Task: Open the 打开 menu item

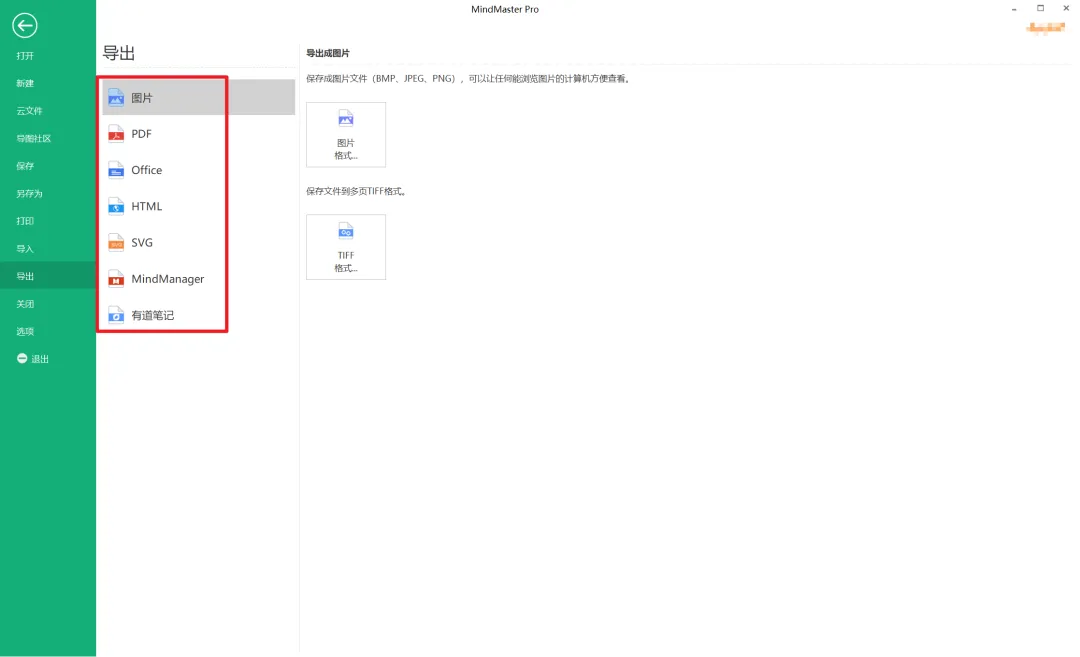Action: (x=25, y=56)
